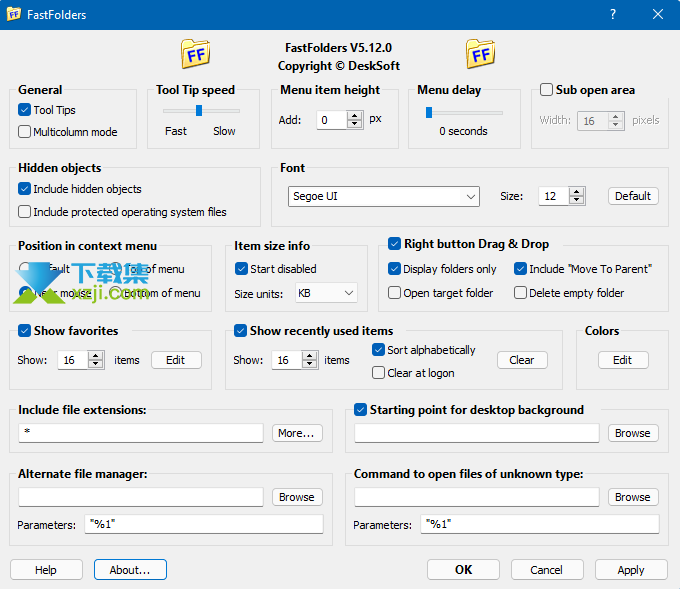Click the Include file extensions field
The width and height of the screenshot is (680, 589).
coord(141,433)
